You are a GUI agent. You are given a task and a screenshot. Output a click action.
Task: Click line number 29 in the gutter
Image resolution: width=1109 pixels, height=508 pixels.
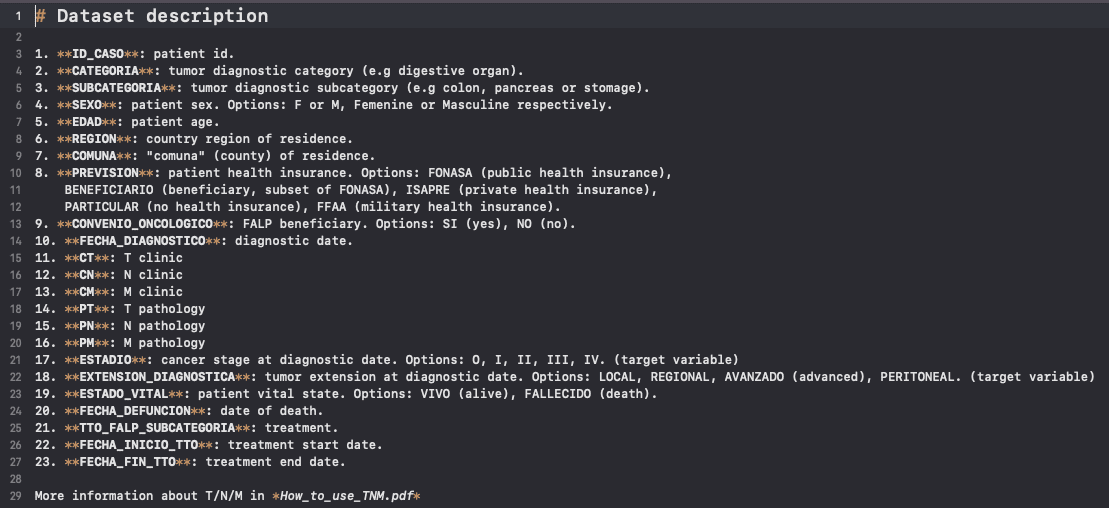16,496
